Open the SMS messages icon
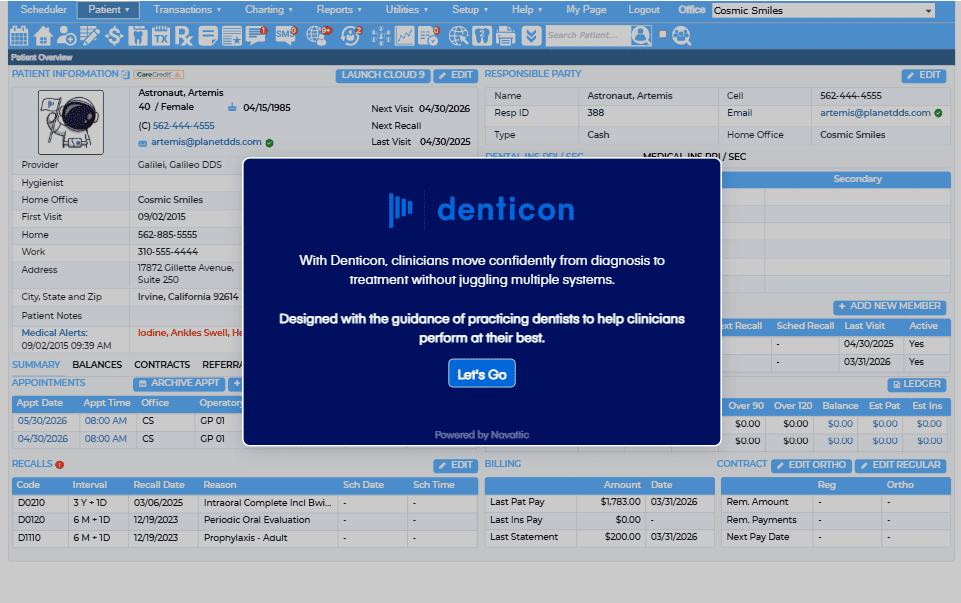 (x=286, y=36)
